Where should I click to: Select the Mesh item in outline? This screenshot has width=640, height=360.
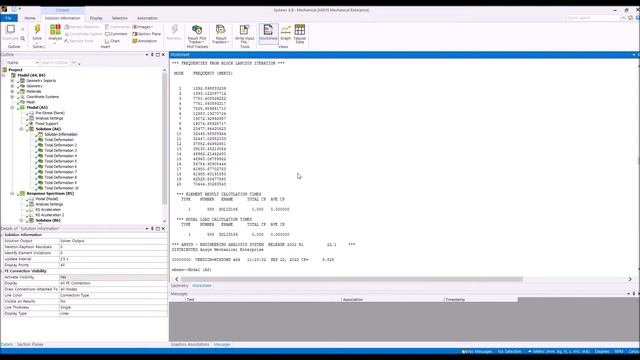(31, 102)
